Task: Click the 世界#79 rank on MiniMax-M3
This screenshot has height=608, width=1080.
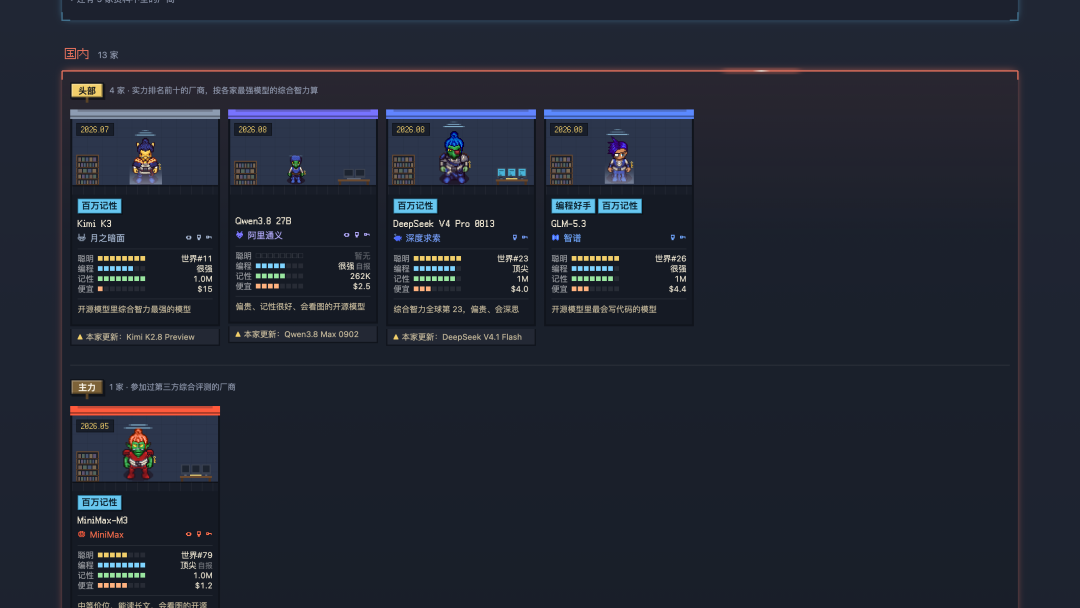Action: [x=197, y=555]
